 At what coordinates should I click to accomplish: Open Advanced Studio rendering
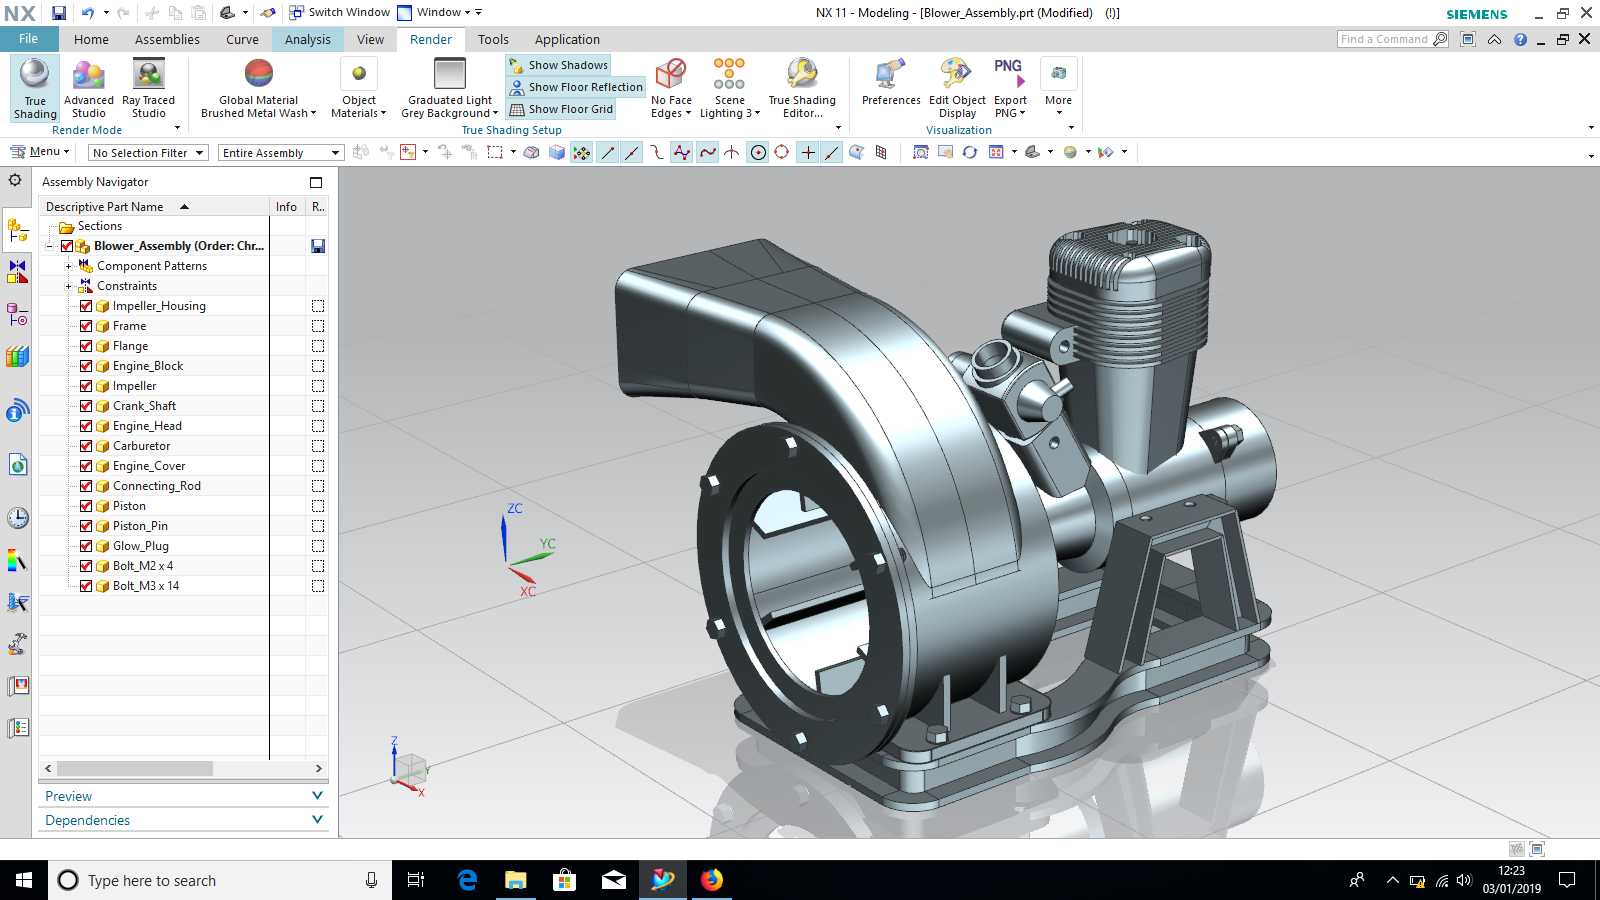88,88
